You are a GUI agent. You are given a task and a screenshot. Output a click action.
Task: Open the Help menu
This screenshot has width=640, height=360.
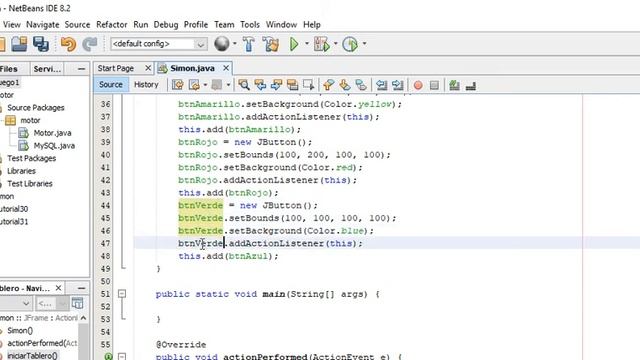[311, 24]
